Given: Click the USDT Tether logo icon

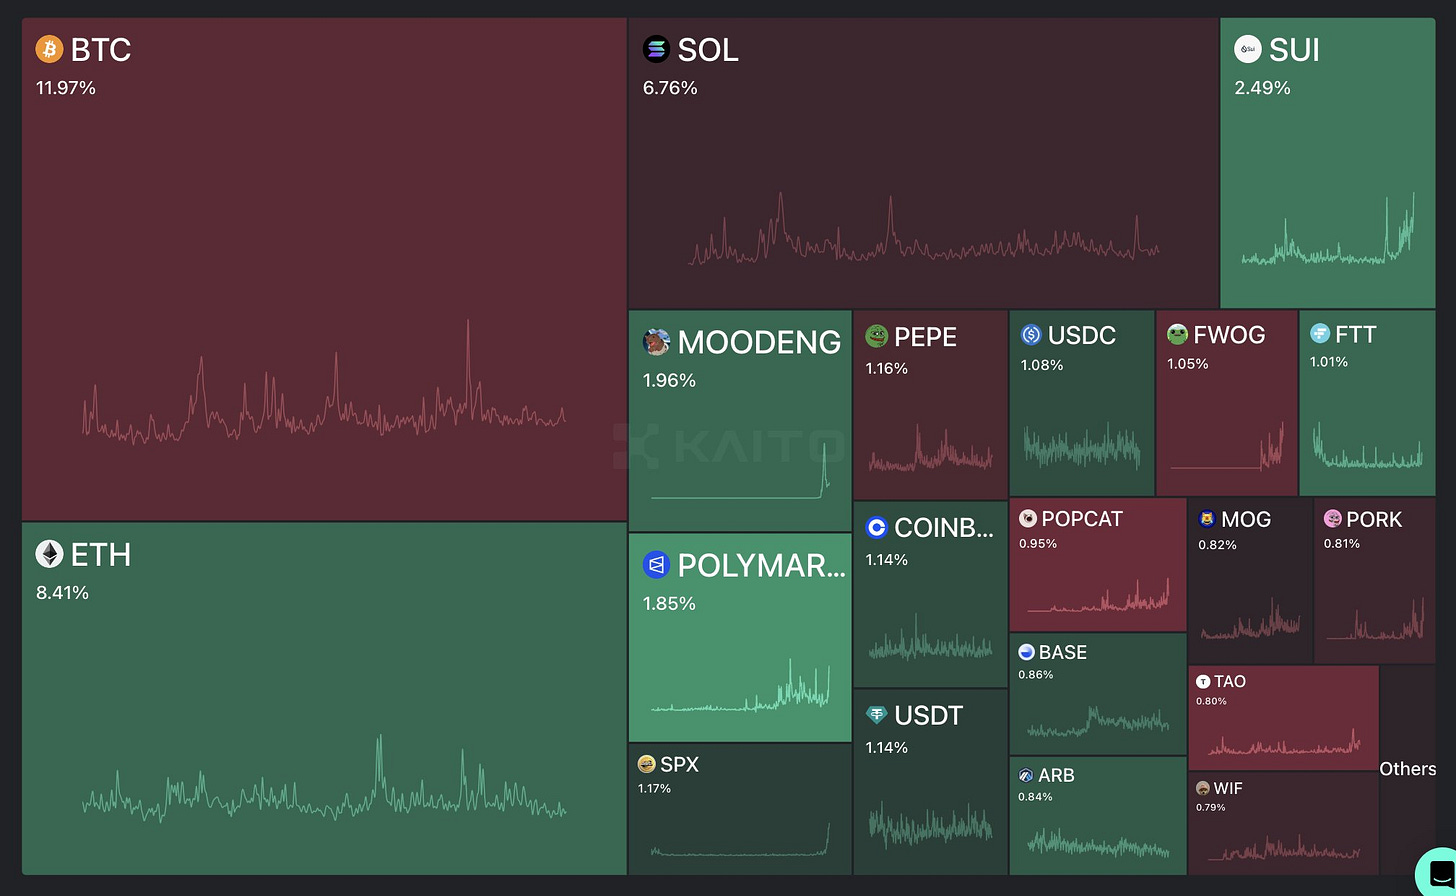Looking at the screenshot, I should [877, 715].
